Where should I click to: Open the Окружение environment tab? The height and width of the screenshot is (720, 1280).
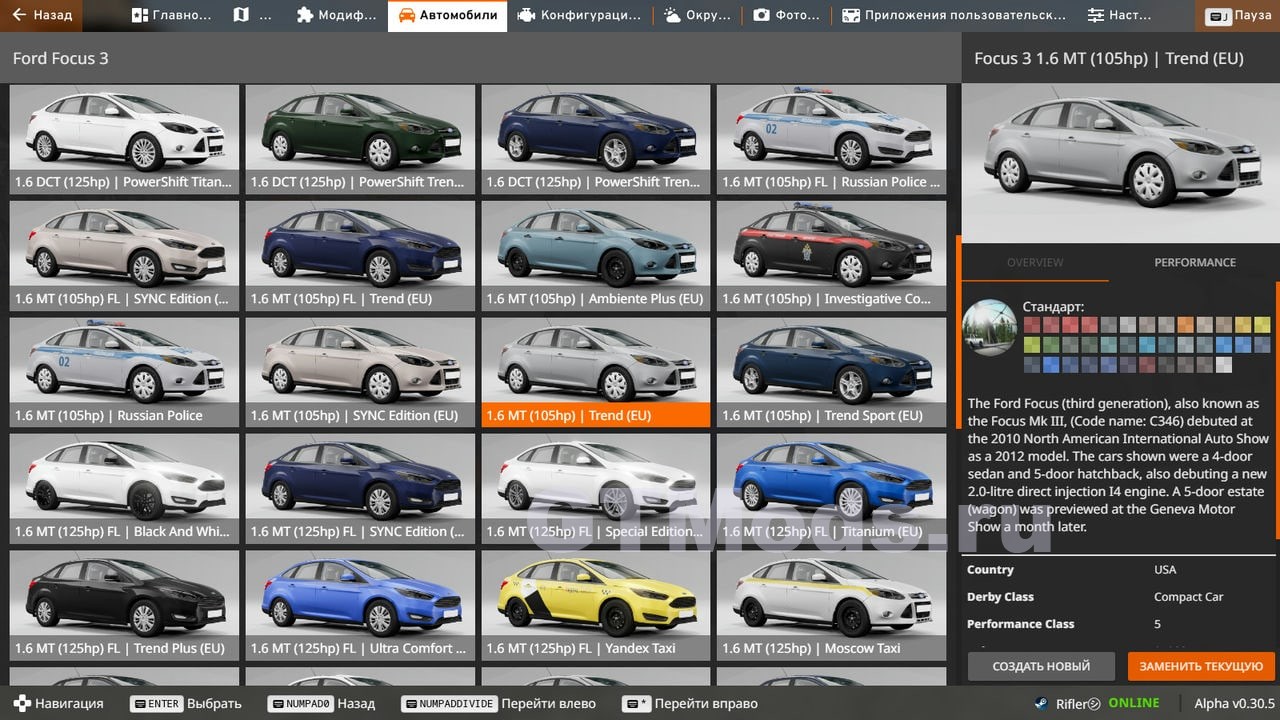coord(697,15)
